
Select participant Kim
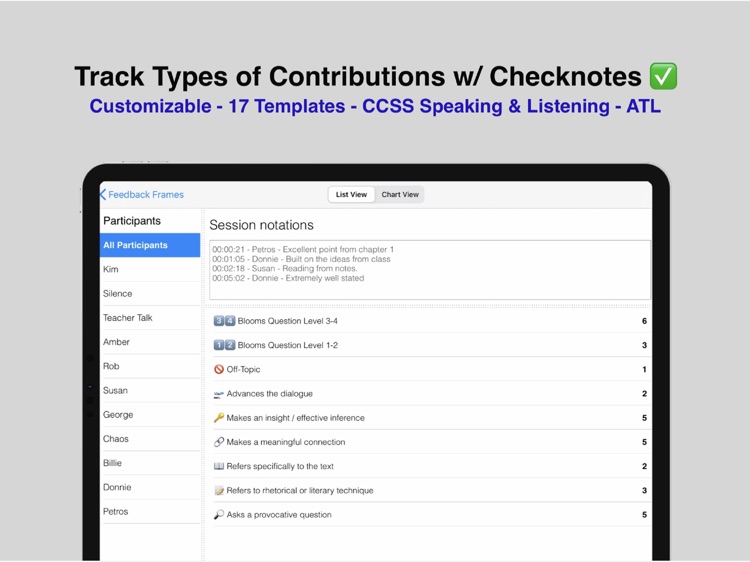coord(150,269)
